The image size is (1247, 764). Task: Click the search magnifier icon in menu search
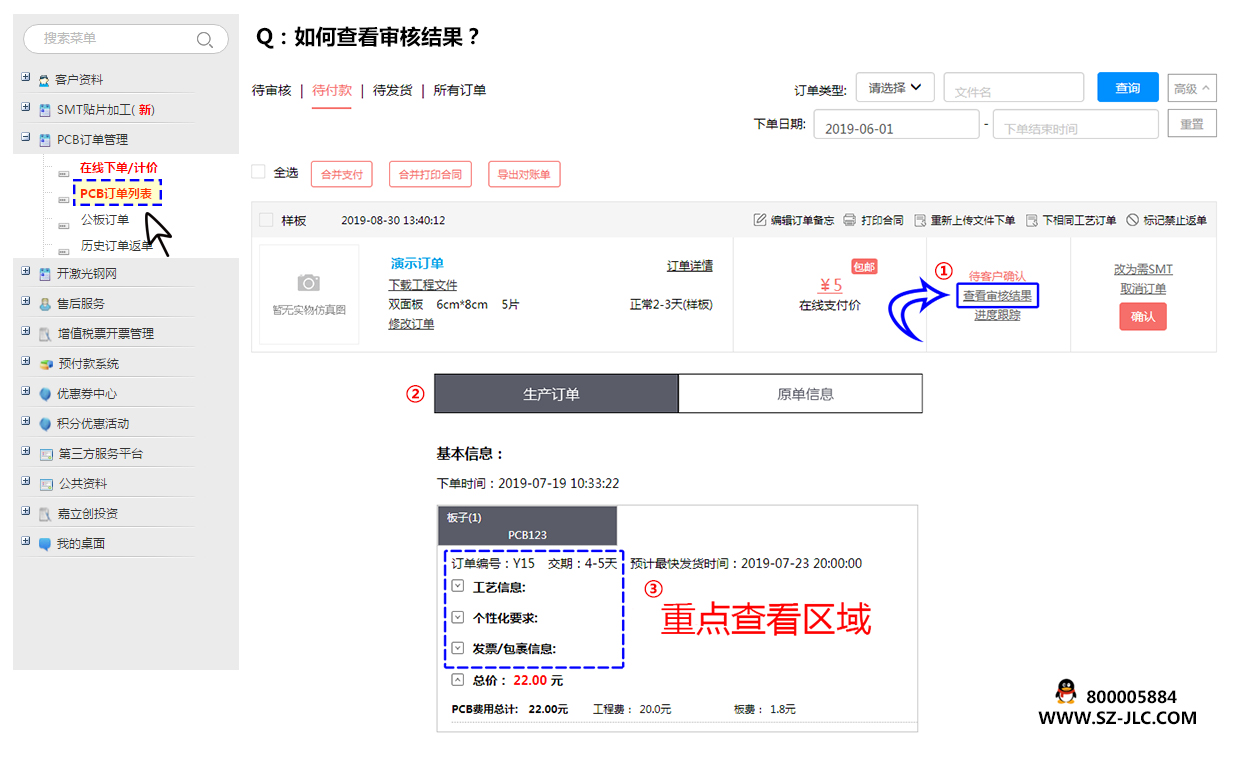(x=204, y=40)
